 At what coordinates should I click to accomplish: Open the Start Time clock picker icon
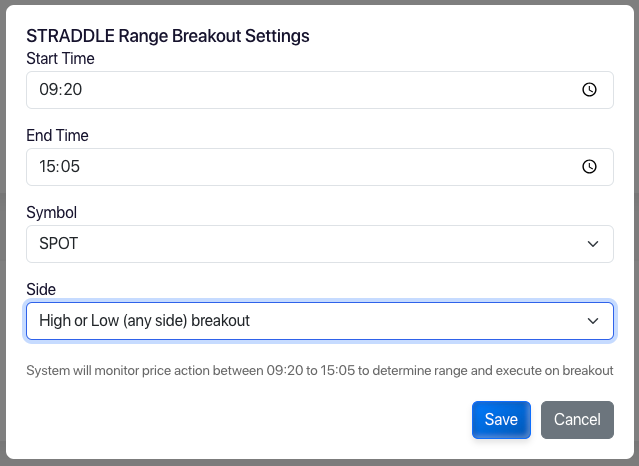[x=589, y=90]
